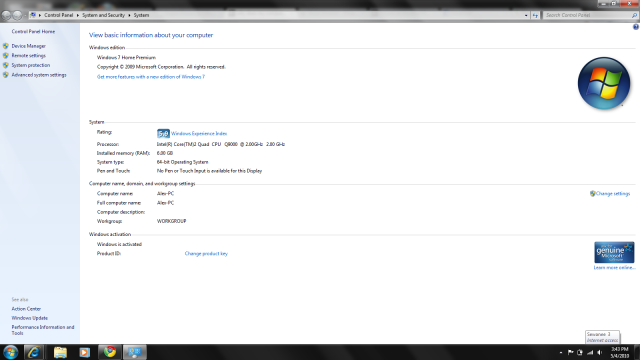Image resolution: width=640 pixels, height=360 pixels.
Task: Open Windows Update under See also
Action: tap(29, 318)
